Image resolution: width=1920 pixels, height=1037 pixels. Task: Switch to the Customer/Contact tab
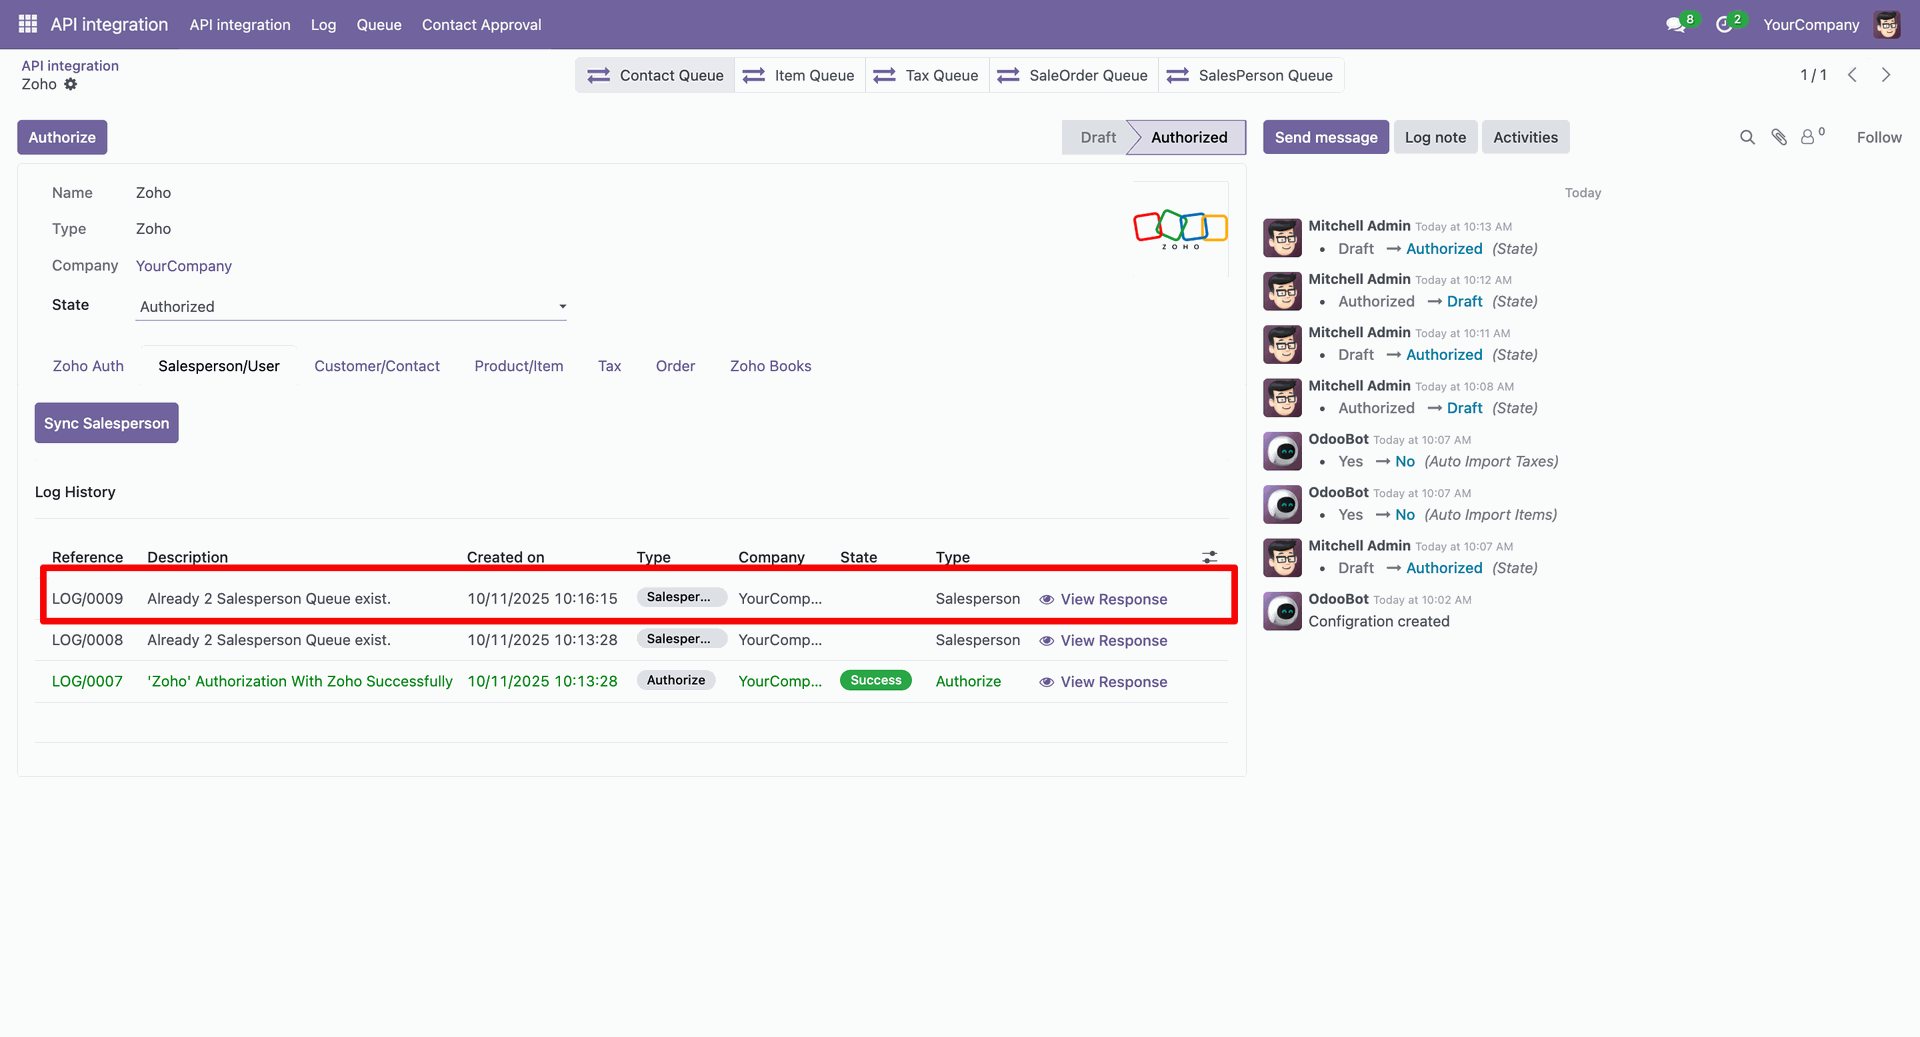pos(377,366)
